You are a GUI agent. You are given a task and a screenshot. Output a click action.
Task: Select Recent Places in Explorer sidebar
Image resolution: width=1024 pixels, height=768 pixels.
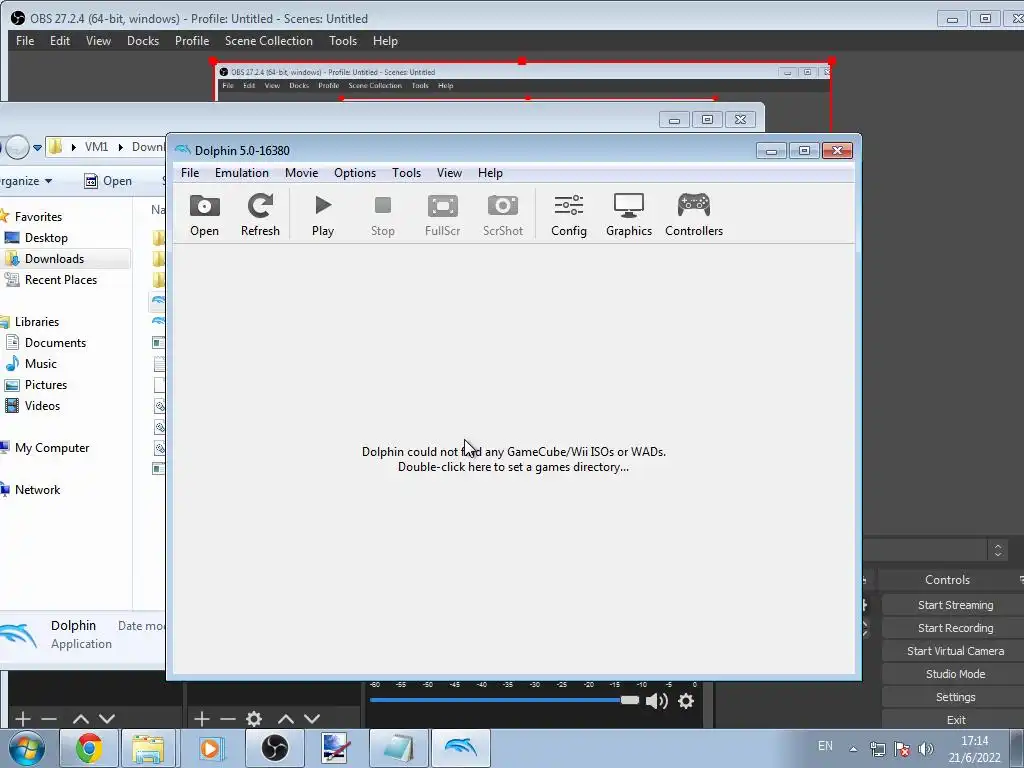tap(61, 280)
